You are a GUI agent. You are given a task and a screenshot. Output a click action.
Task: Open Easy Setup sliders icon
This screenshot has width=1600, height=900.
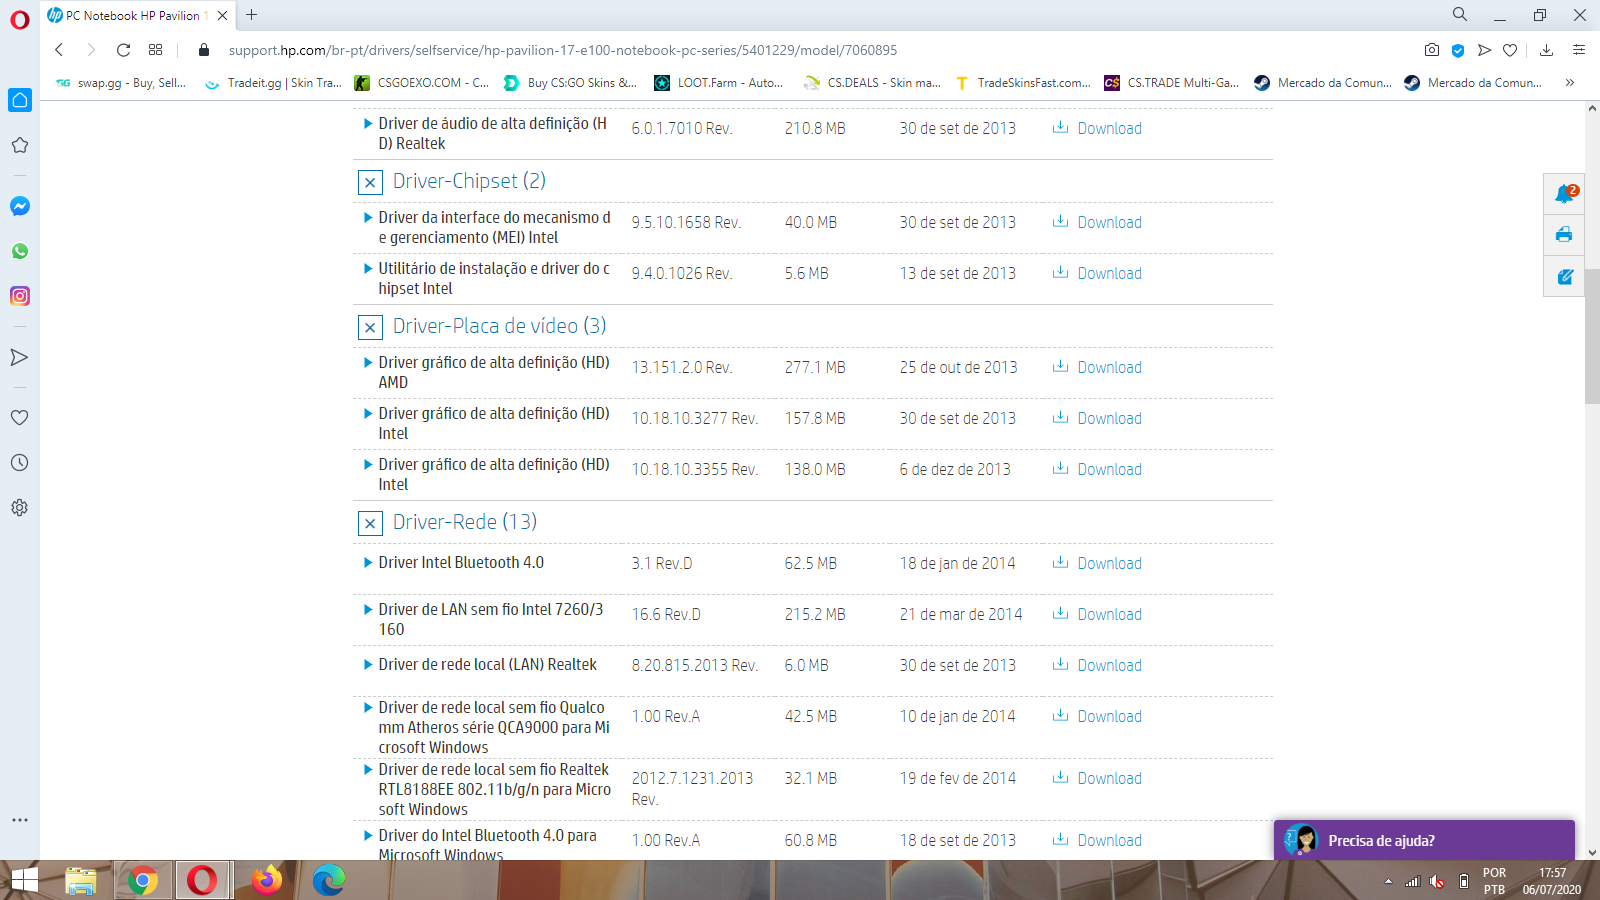(x=1579, y=50)
